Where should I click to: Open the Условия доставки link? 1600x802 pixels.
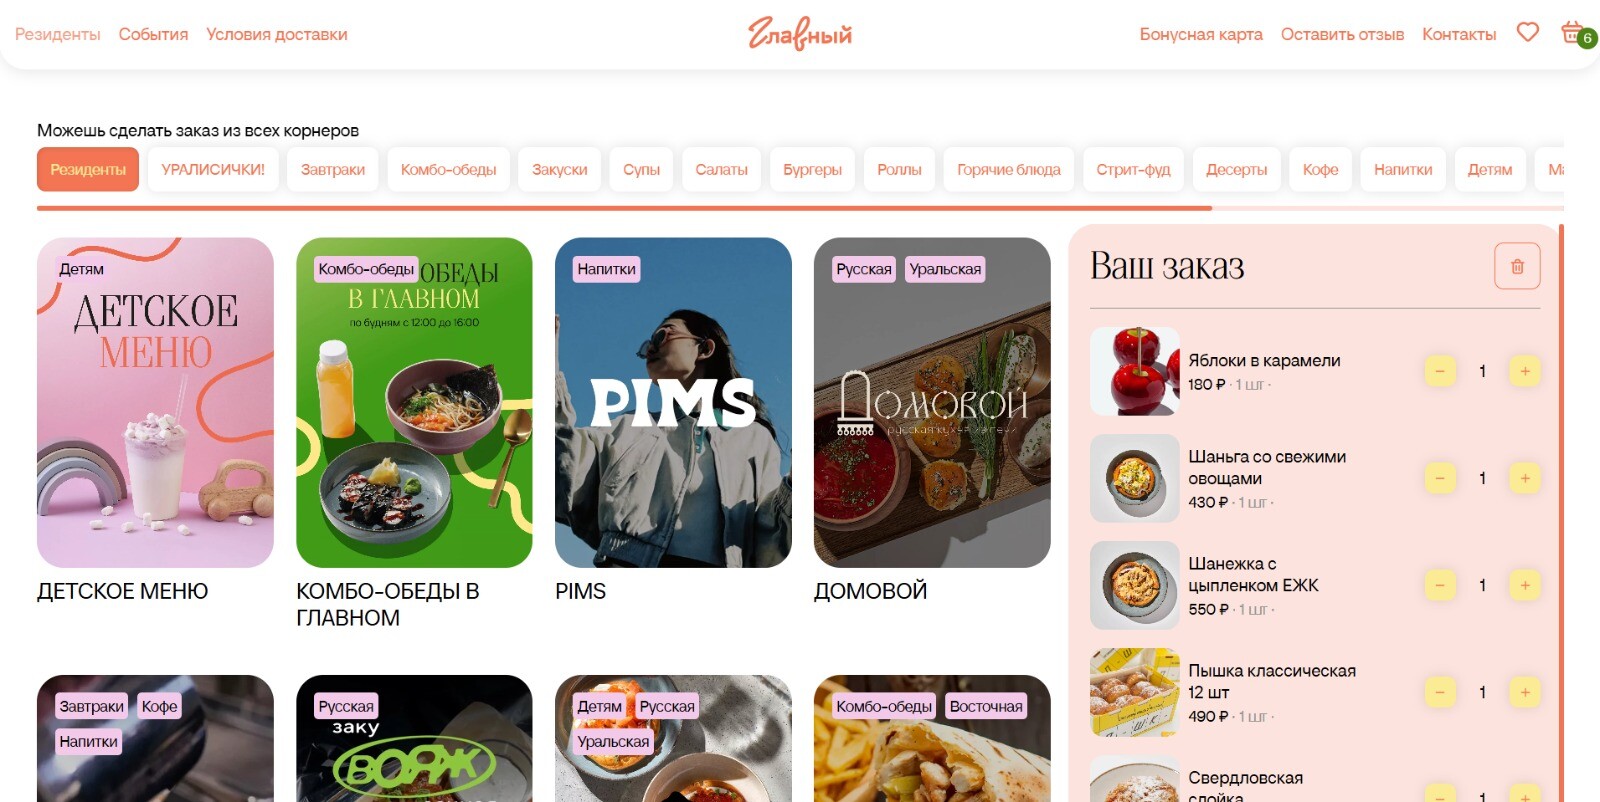pos(277,34)
